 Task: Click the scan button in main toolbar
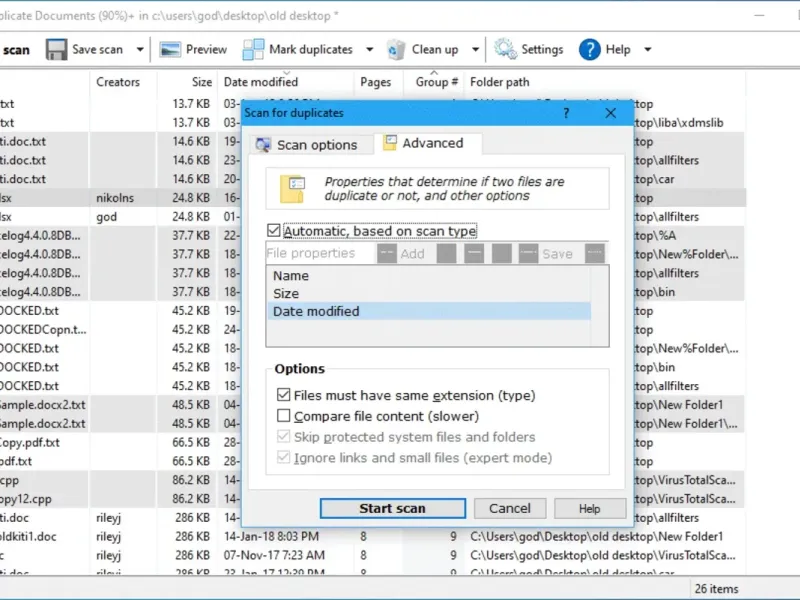point(15,50)
